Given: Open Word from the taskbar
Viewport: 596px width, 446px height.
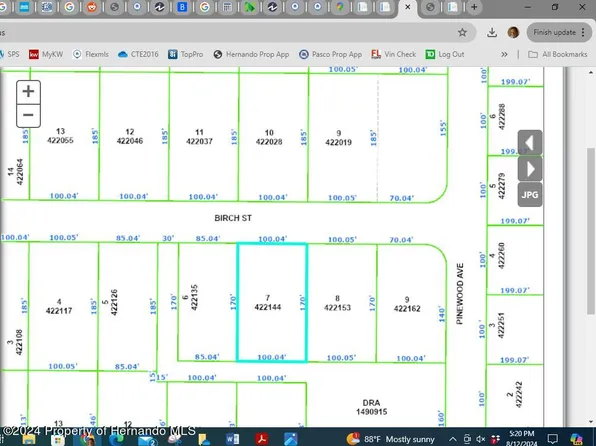Looking at the screenshot, I should tap(232, 439).
